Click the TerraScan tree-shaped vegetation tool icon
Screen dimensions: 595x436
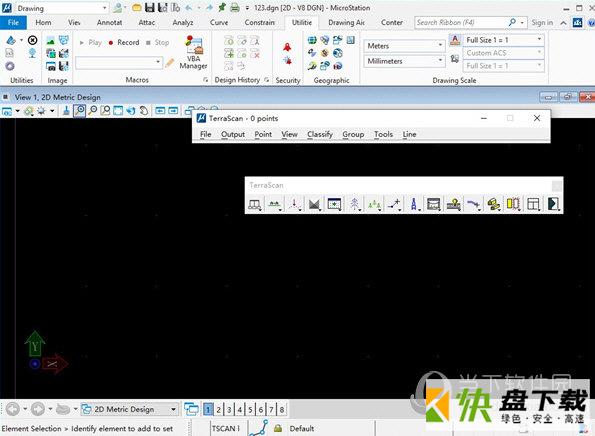pyautogui.click(x=354, y=204)
